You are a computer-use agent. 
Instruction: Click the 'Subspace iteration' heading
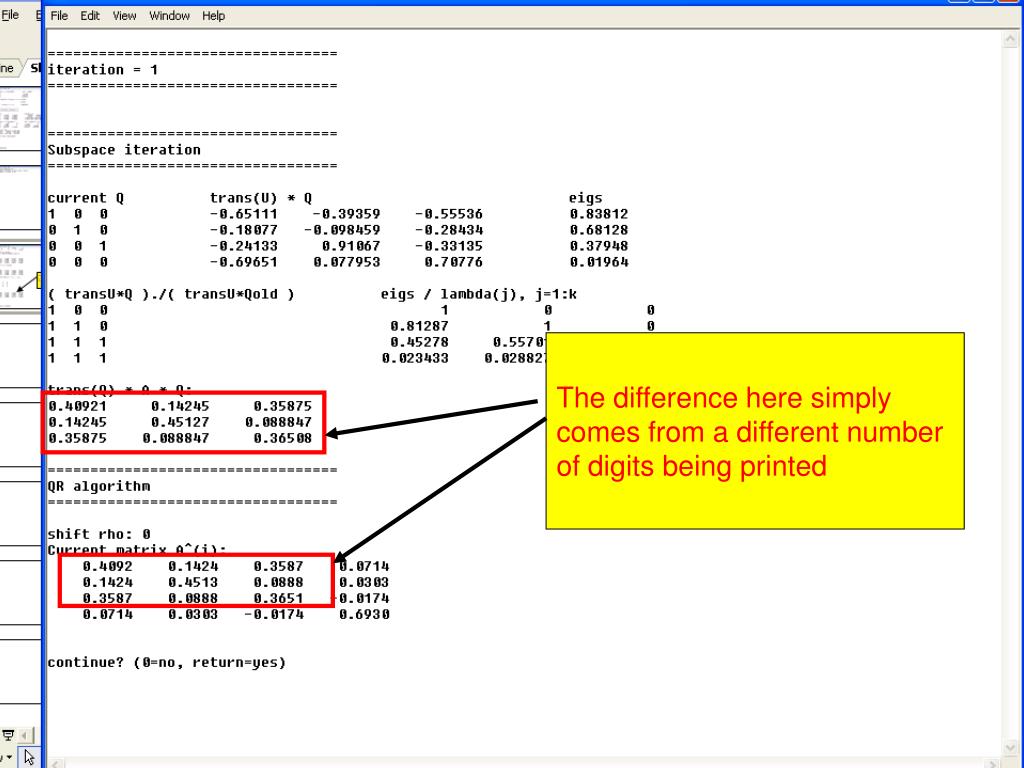[x=124, y=150]
